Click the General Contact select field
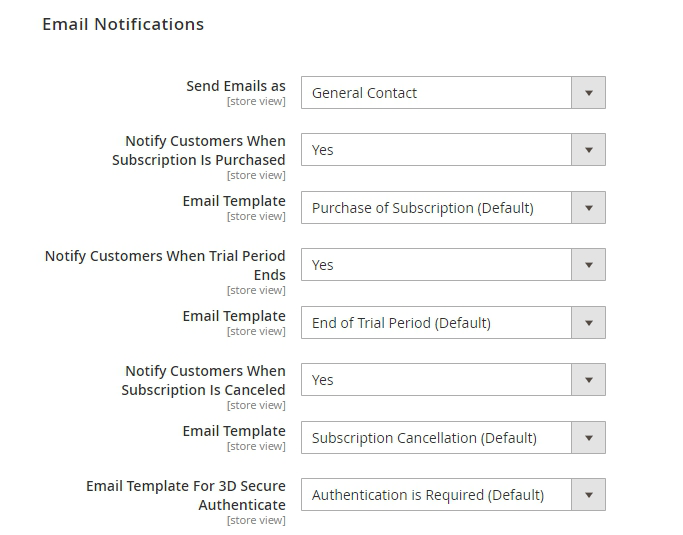The image size is (683, 535). click(x=436, y=93)
